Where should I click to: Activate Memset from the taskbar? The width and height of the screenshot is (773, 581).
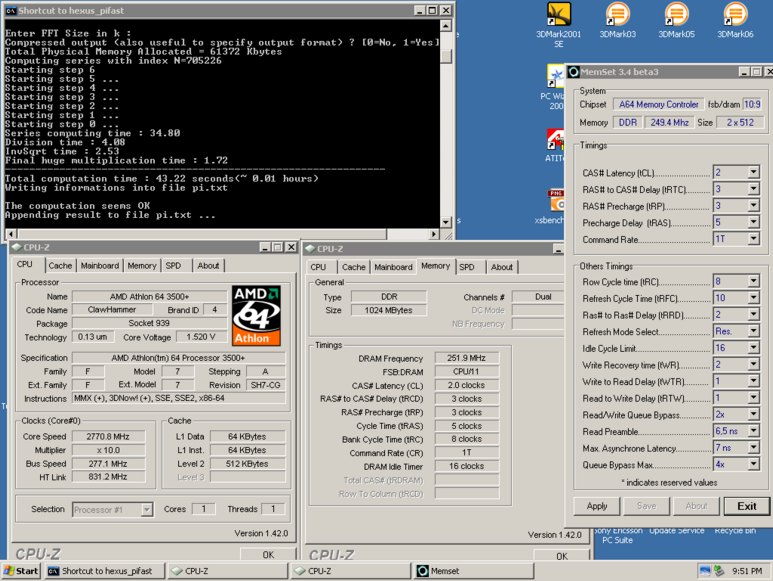pyautogui.click(x=474, y=571)
